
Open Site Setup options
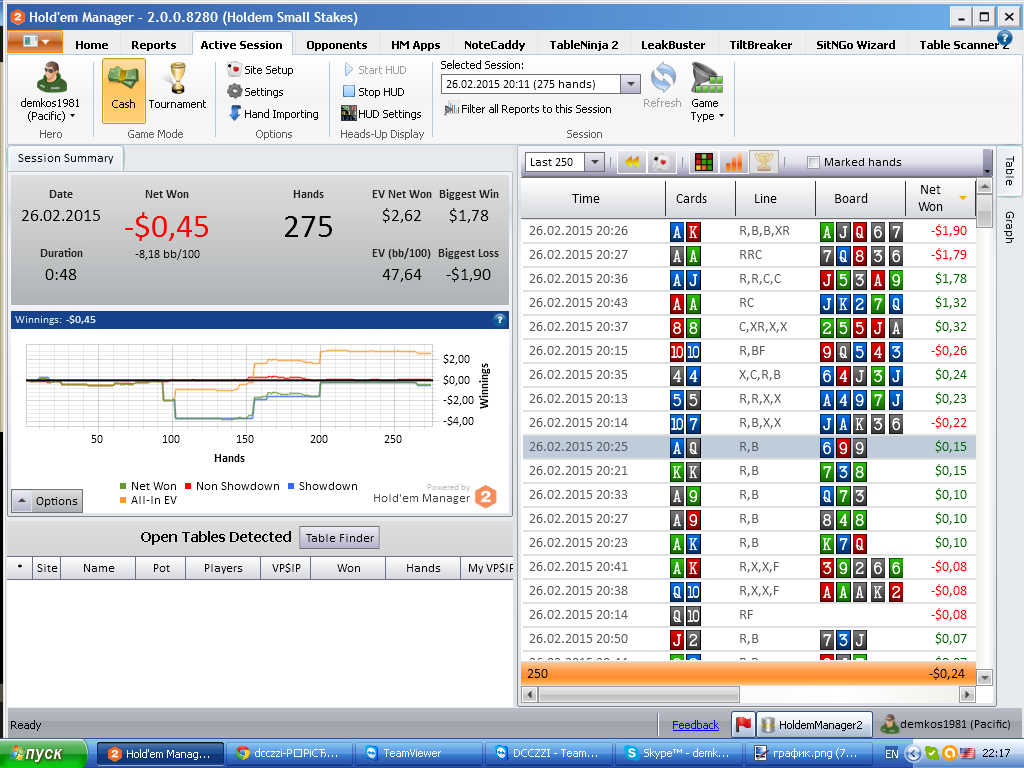point(260,70)
